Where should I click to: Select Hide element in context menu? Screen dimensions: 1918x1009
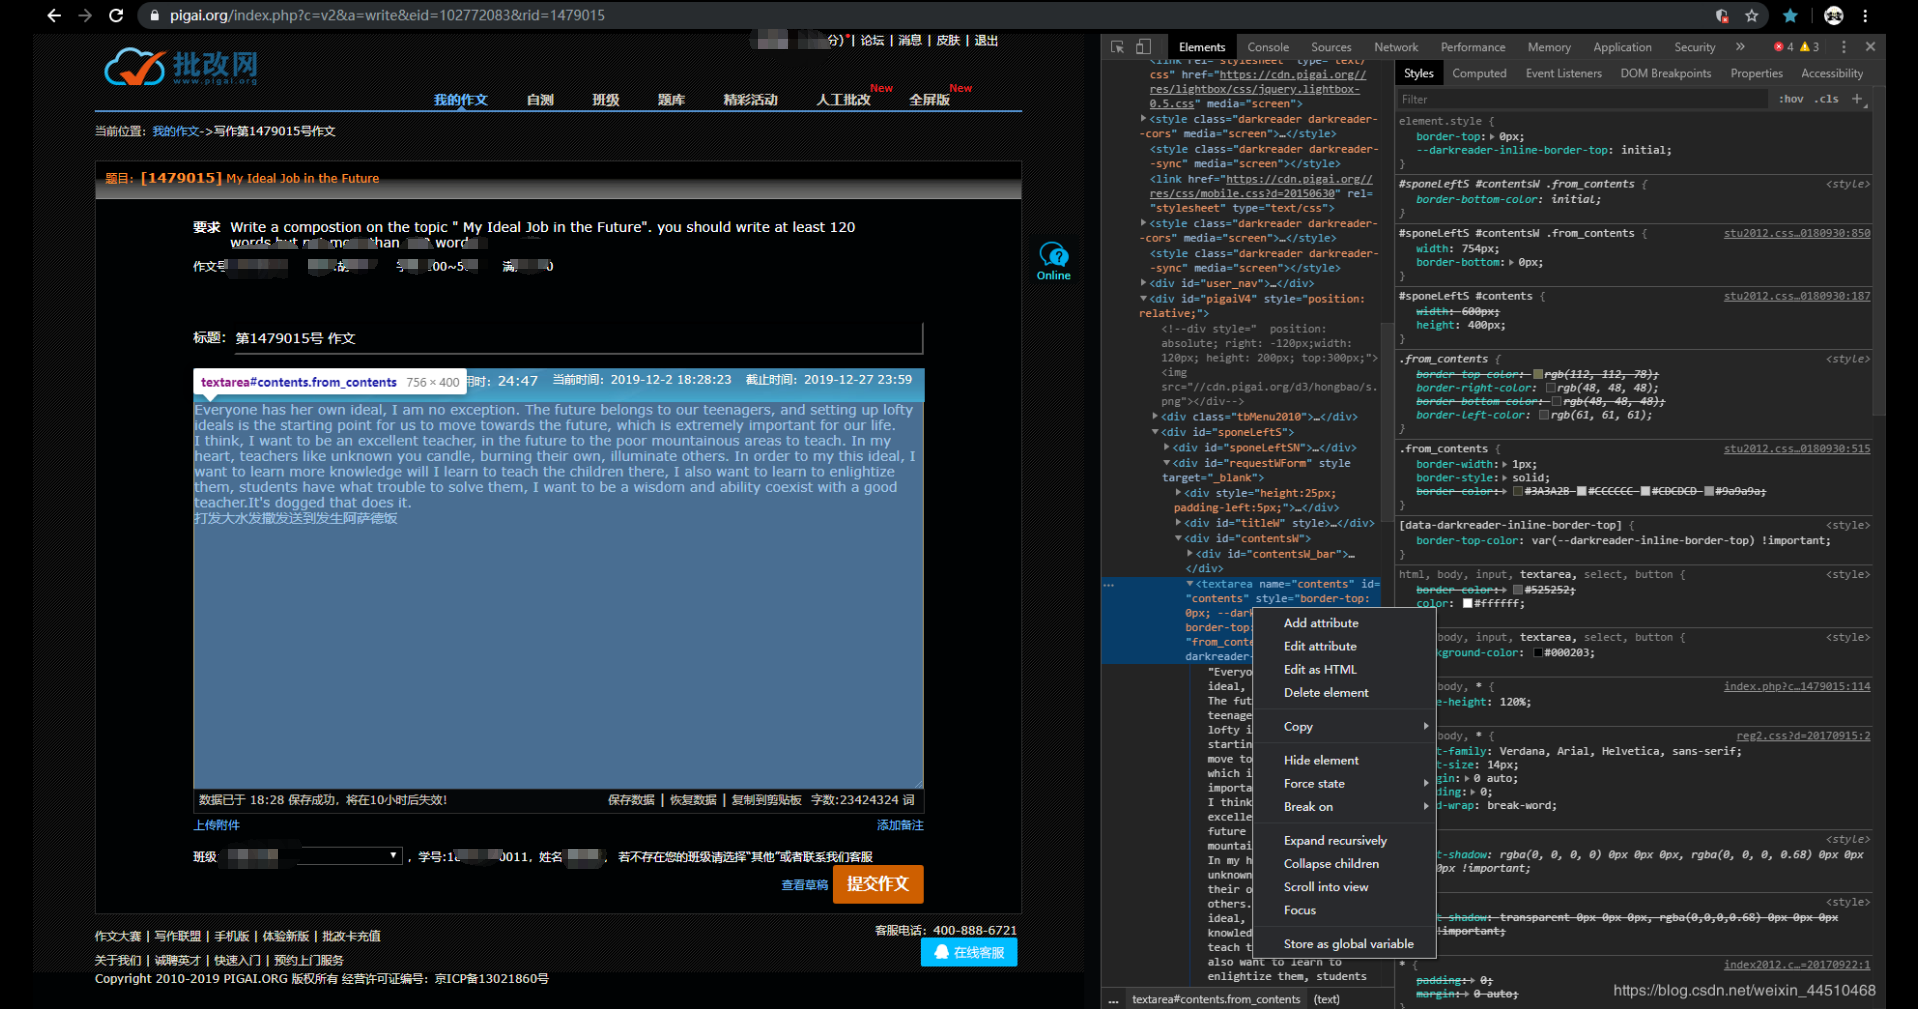(x=1344, y=760)
